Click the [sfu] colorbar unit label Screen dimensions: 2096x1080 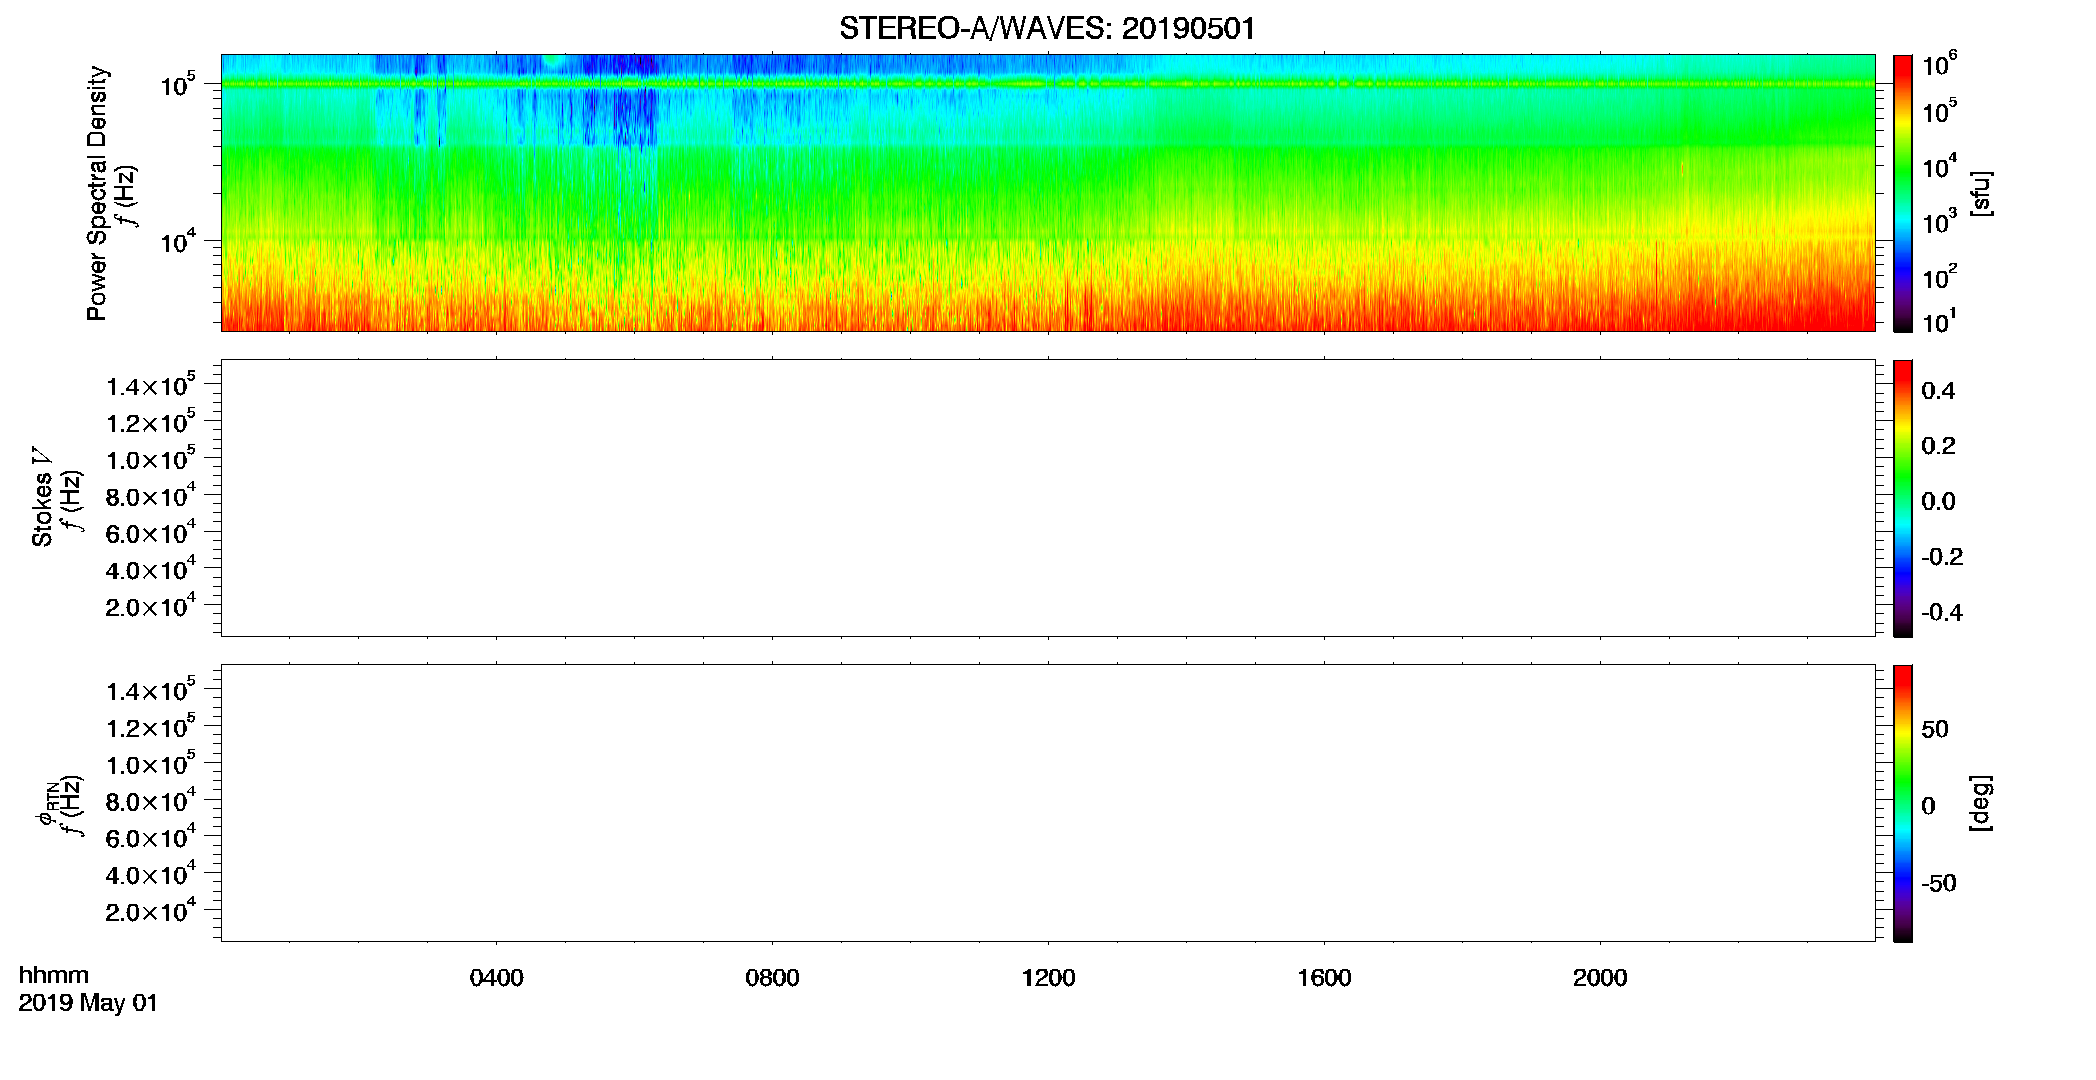click(1980, 193)
